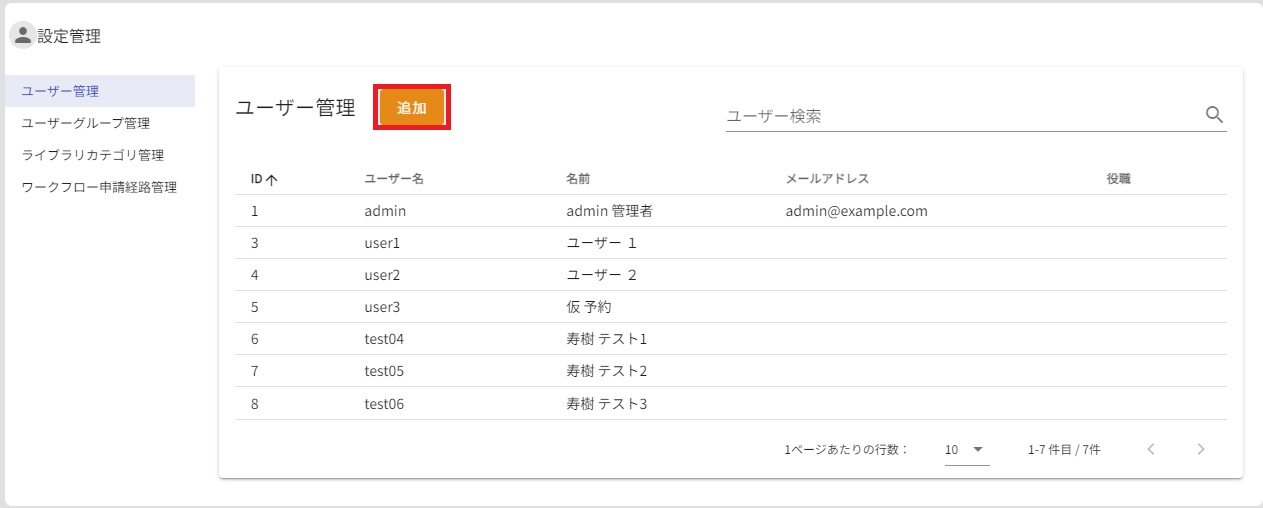1263x508 pixels.
Task: Open ユーザー管理 in the sidebar
Action: coord(60,91)
